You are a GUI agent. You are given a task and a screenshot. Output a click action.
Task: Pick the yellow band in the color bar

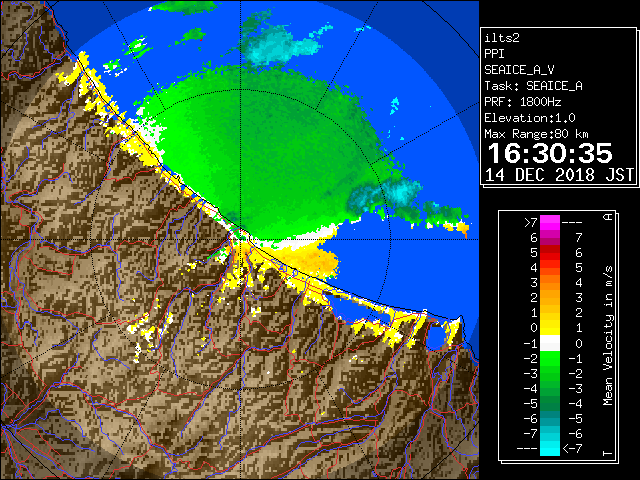pyautogui.click(x=550, y=328)
